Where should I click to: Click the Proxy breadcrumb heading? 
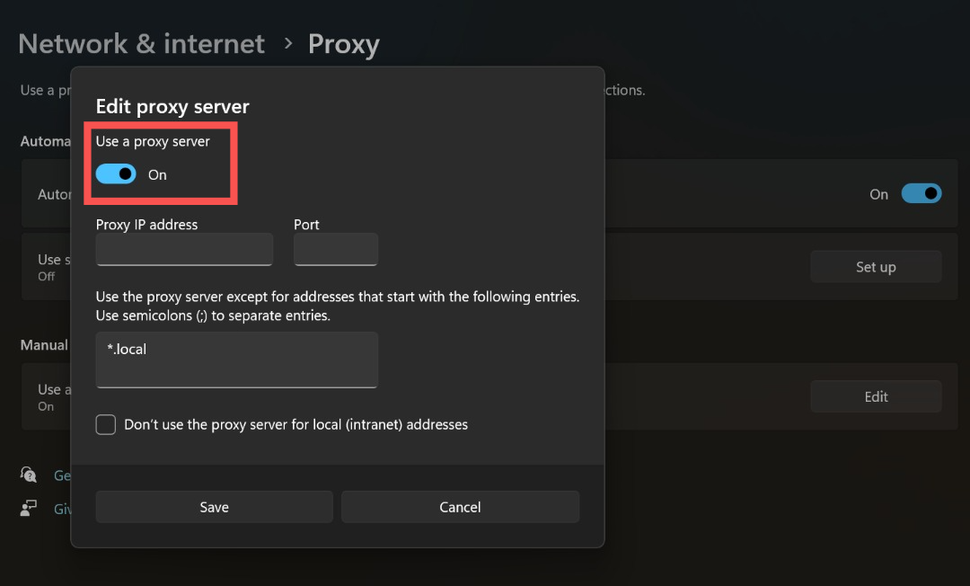343,43
